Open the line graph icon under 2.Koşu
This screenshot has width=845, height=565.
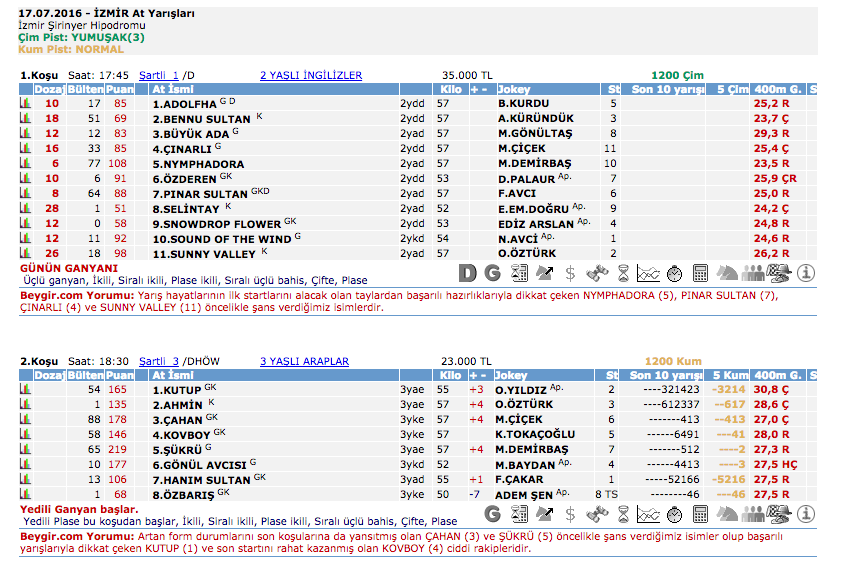point(648,514)
